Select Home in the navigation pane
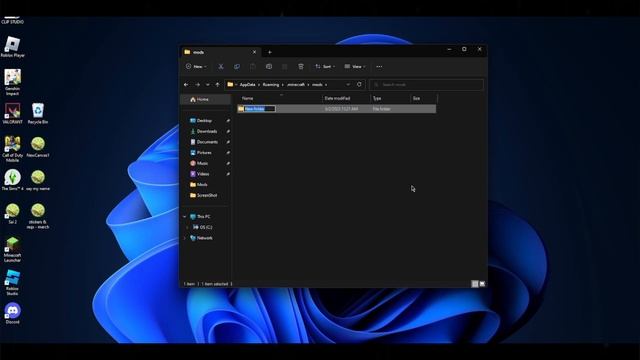 coord(206,99)
